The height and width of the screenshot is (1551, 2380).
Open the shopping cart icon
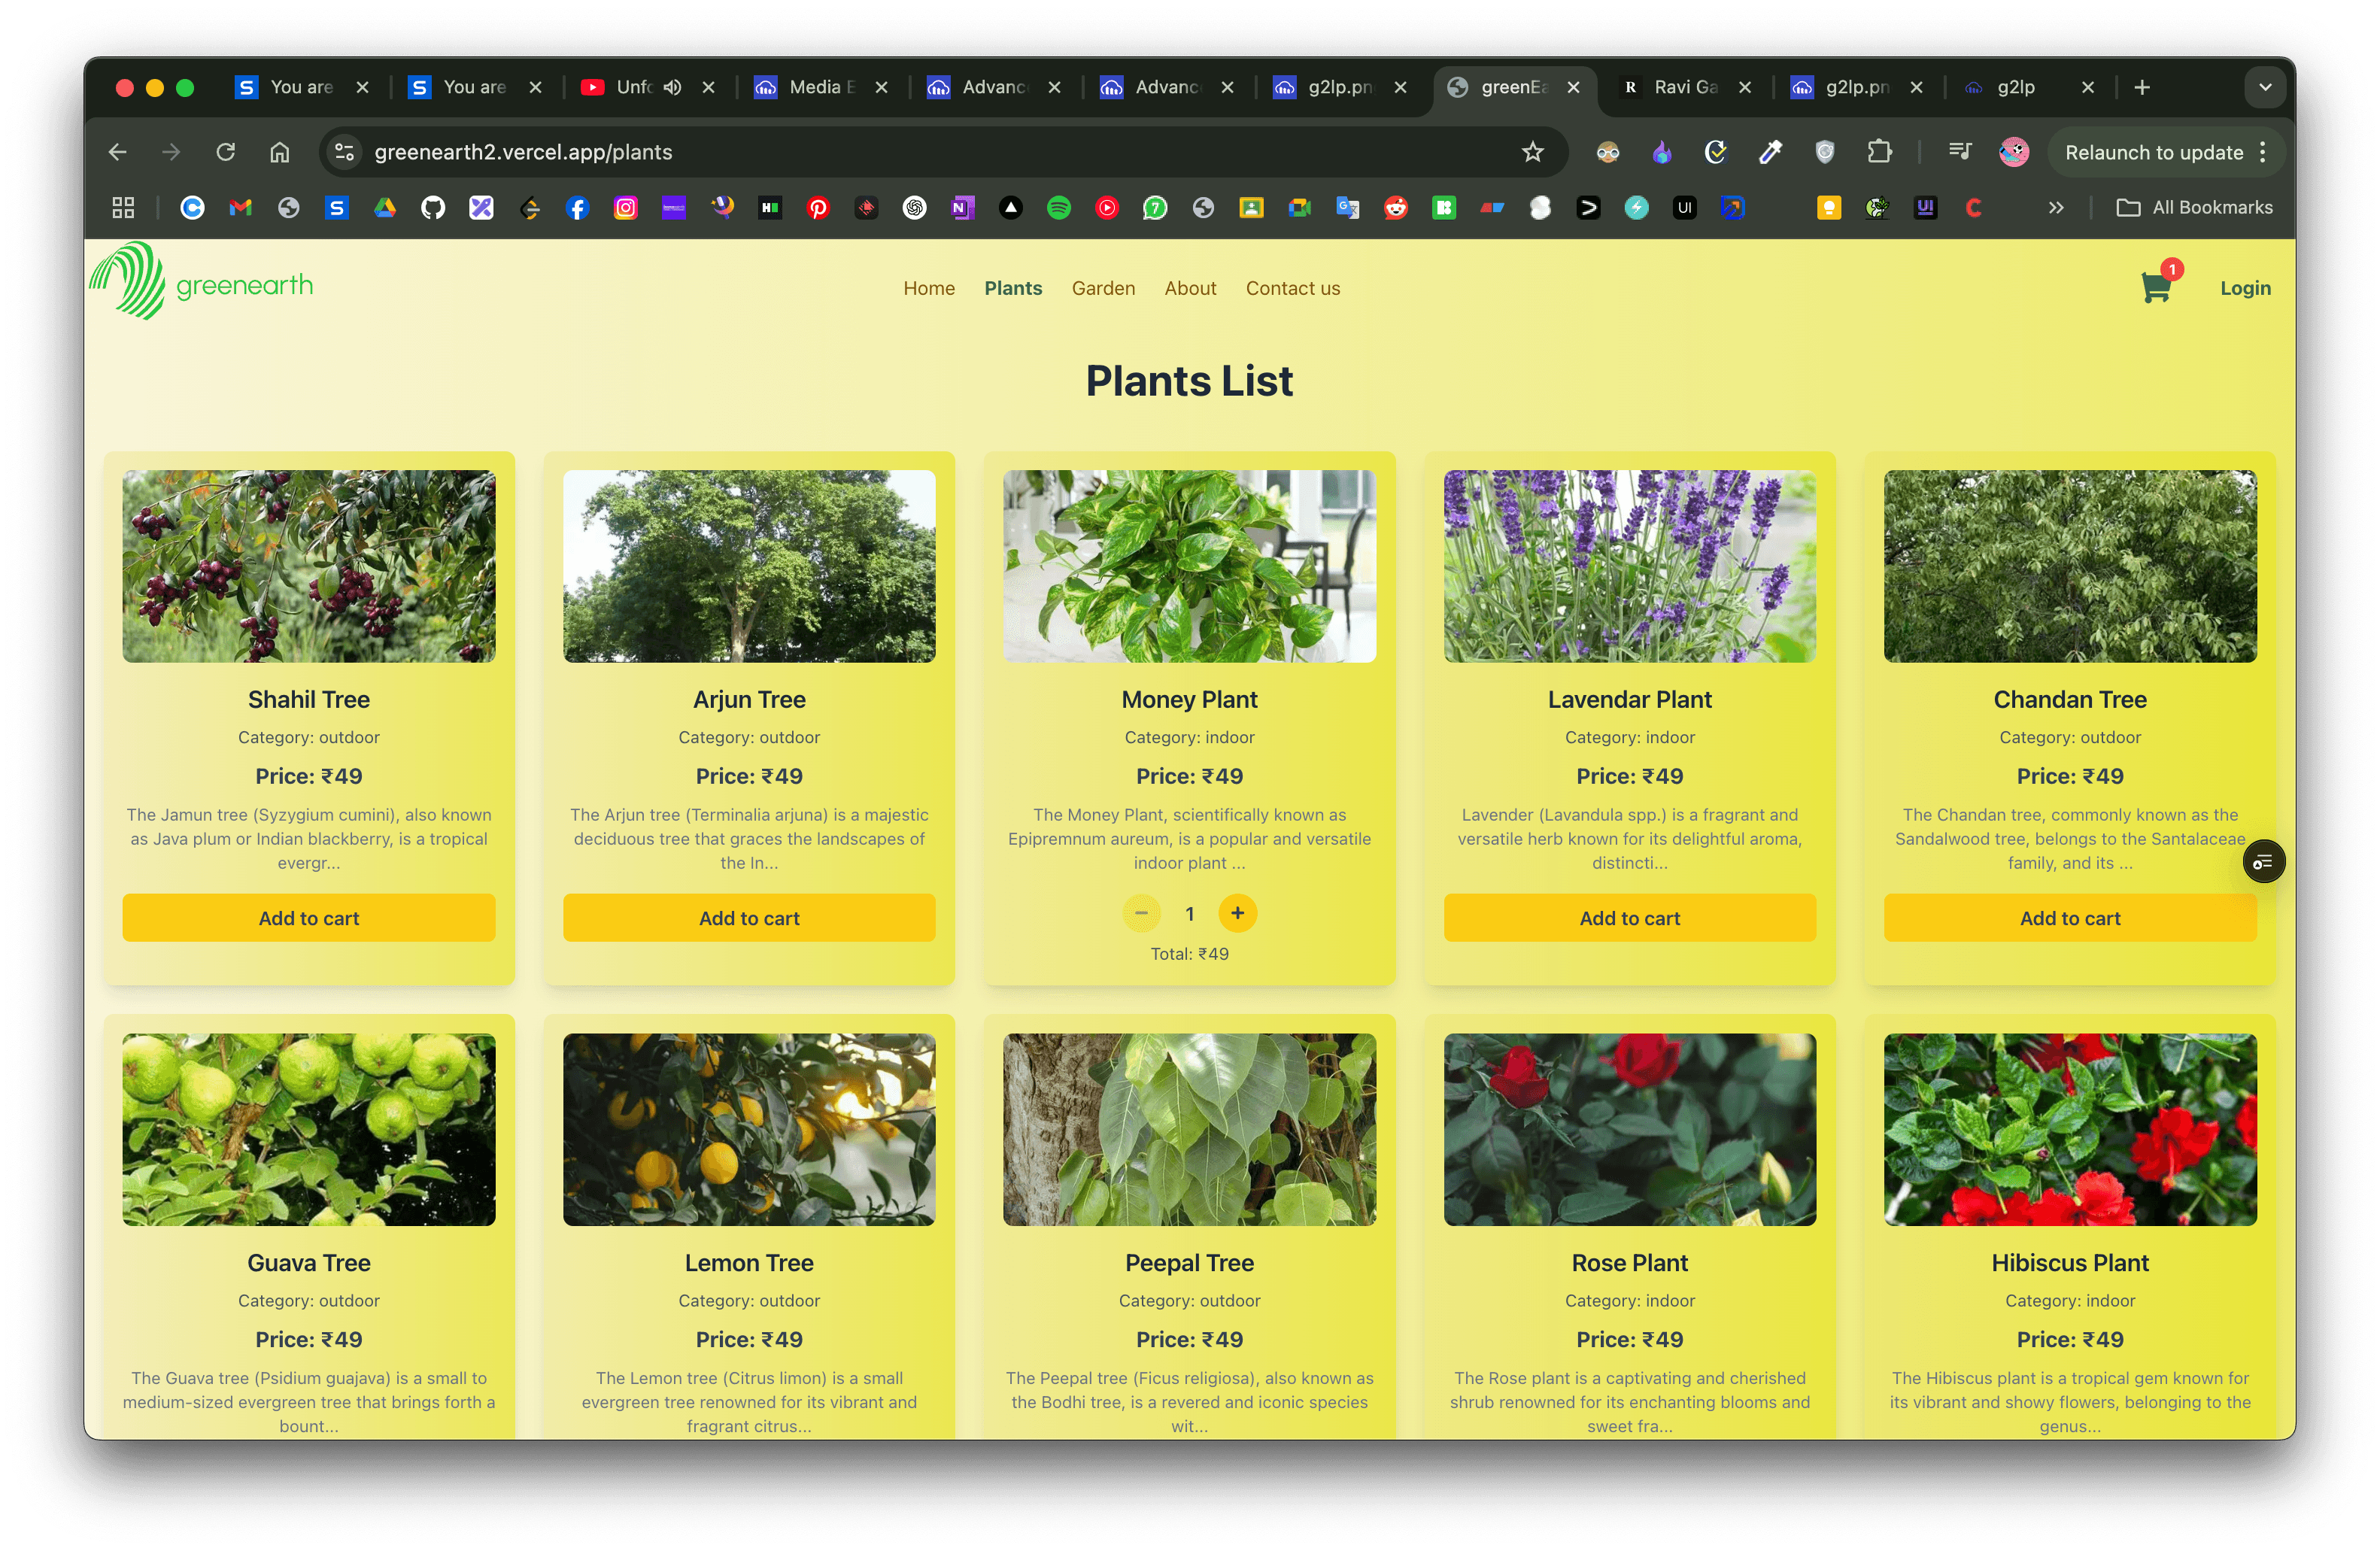pyautogui.click(x=2155, y=289)
